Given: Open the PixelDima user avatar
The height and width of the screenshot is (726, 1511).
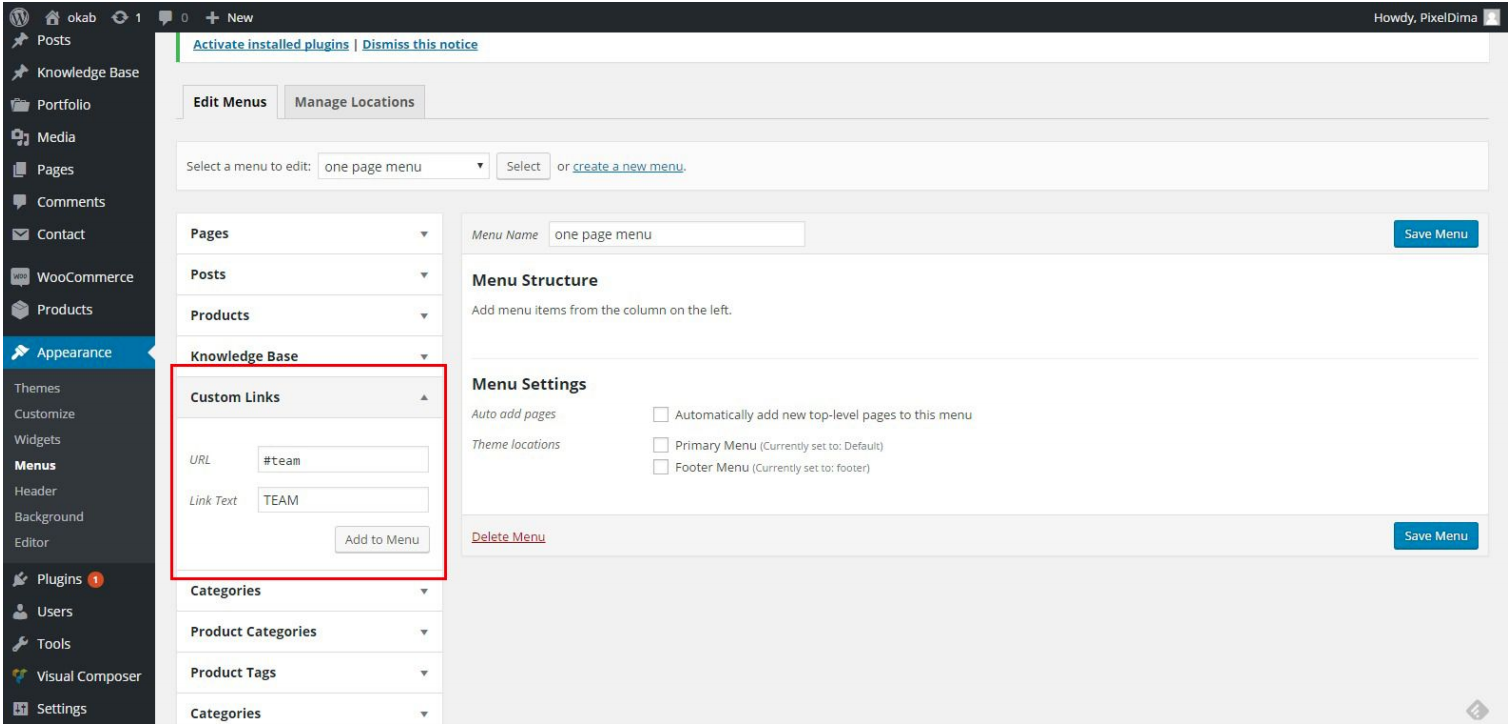Looking at the screenshot, I should [x=1491, y=17].
